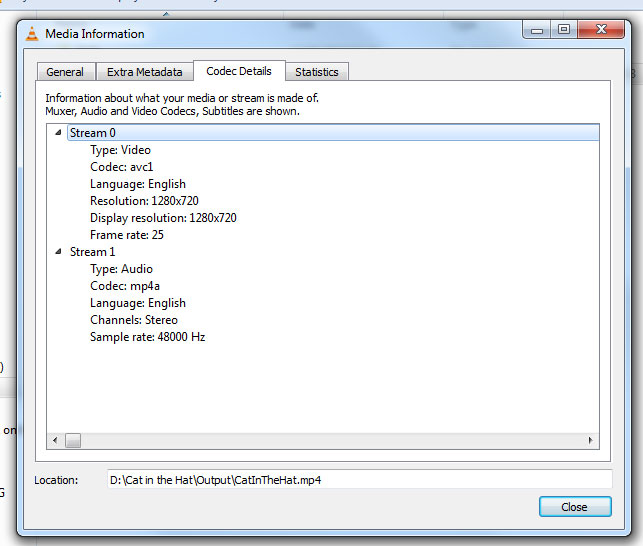The height and width of the screenshot is (546, 643).
Task: Select the Codec Details tab
Action: (x=239, y=71)
